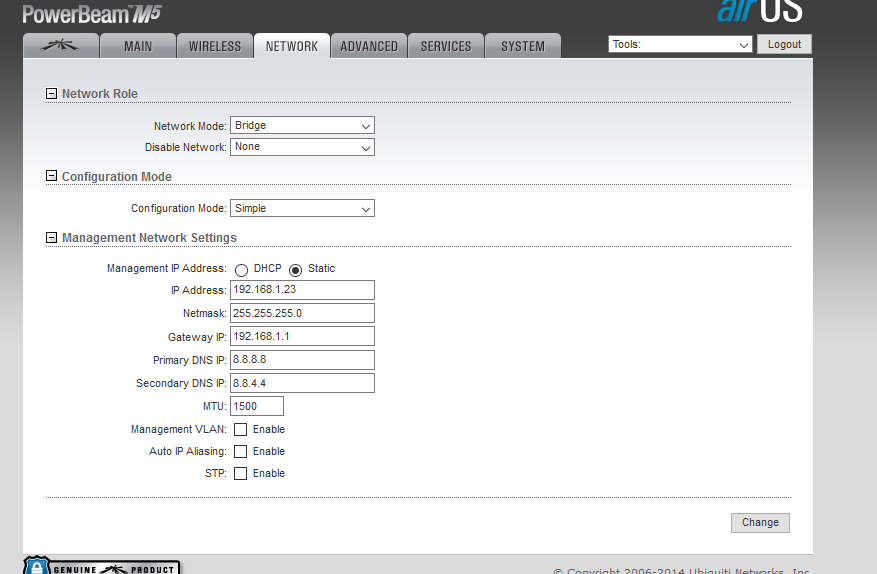Collapse the Configuration Mode section

click(x=51, y=176)
